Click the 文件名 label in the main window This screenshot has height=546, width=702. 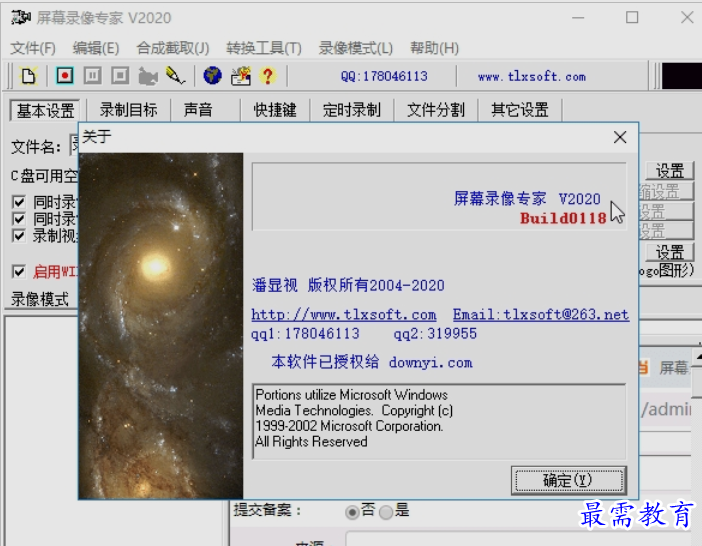[x=36, y=147]
